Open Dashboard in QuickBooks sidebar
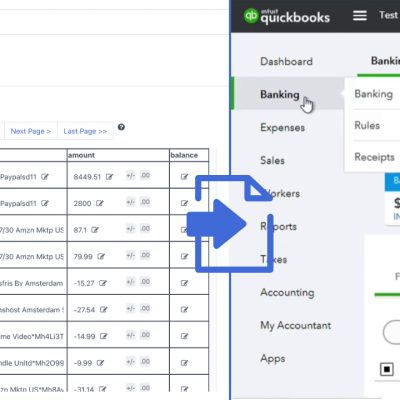400x400 pixels. coord(286,61)
